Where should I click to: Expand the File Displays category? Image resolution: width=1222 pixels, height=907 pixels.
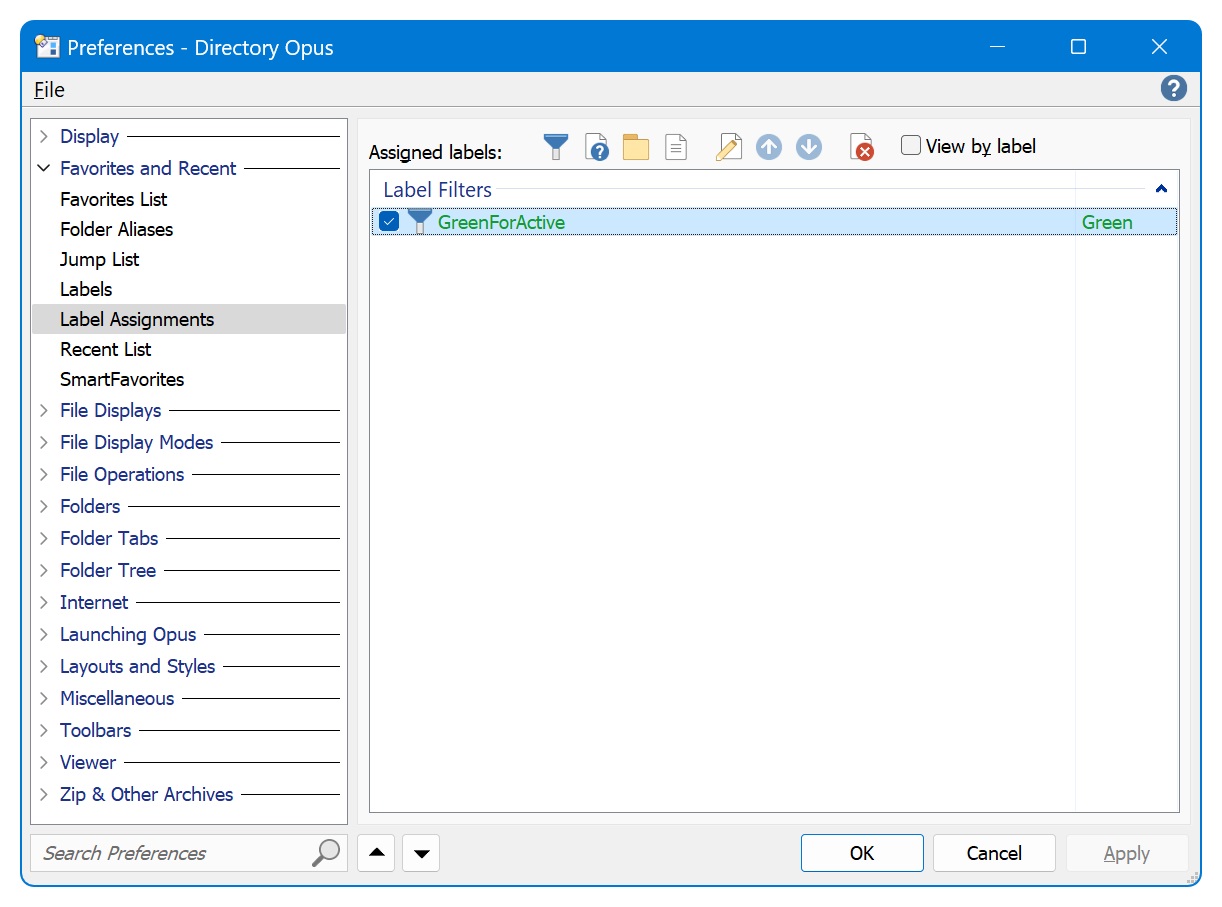pos(44,410)
